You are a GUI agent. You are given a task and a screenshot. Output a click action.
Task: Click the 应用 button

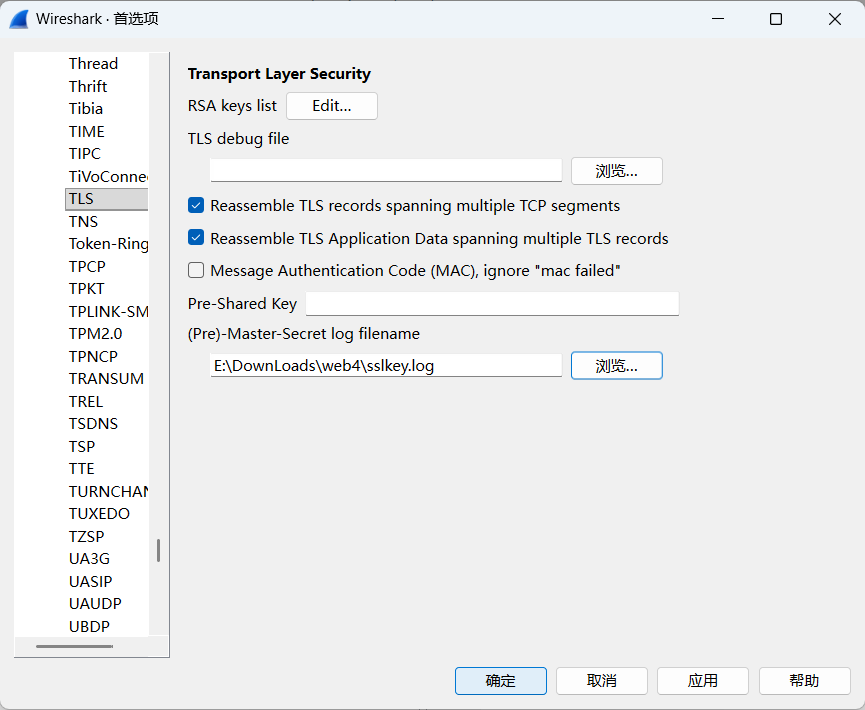[x=703, y=681]
